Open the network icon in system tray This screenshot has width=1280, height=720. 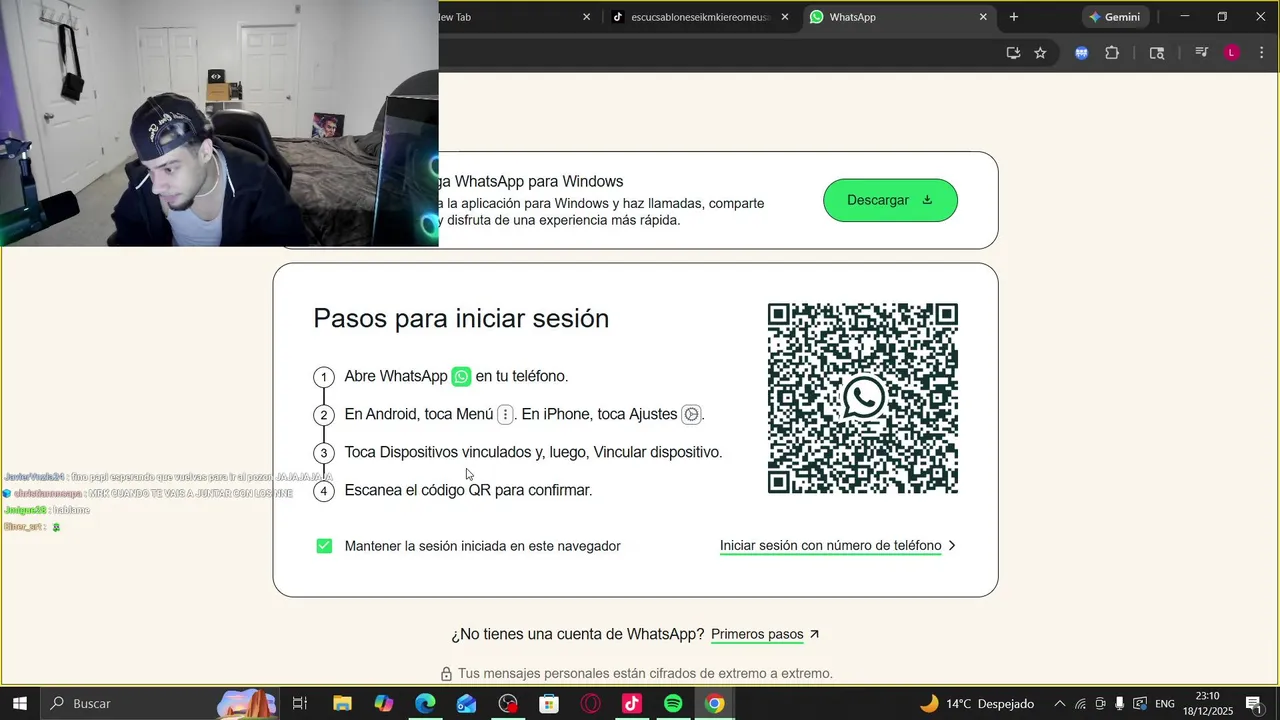pos(1081,704)
